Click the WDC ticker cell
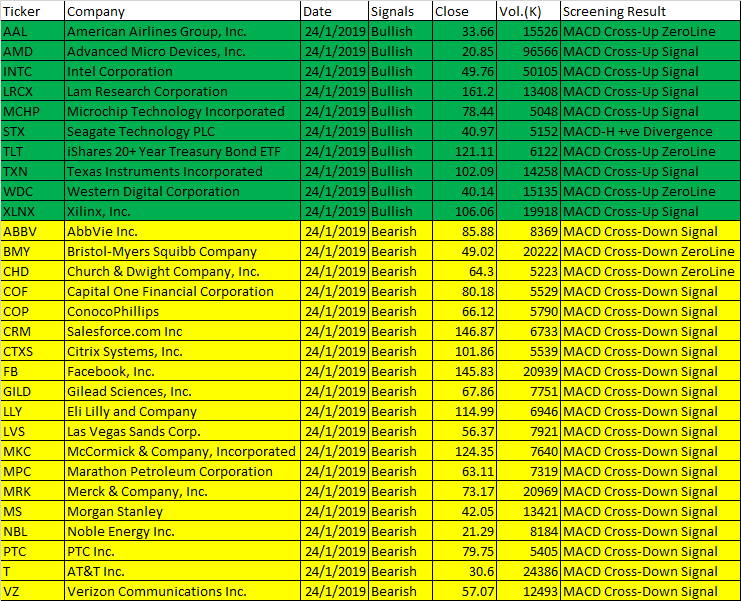The image size is (741, 601). coord(32,191)
